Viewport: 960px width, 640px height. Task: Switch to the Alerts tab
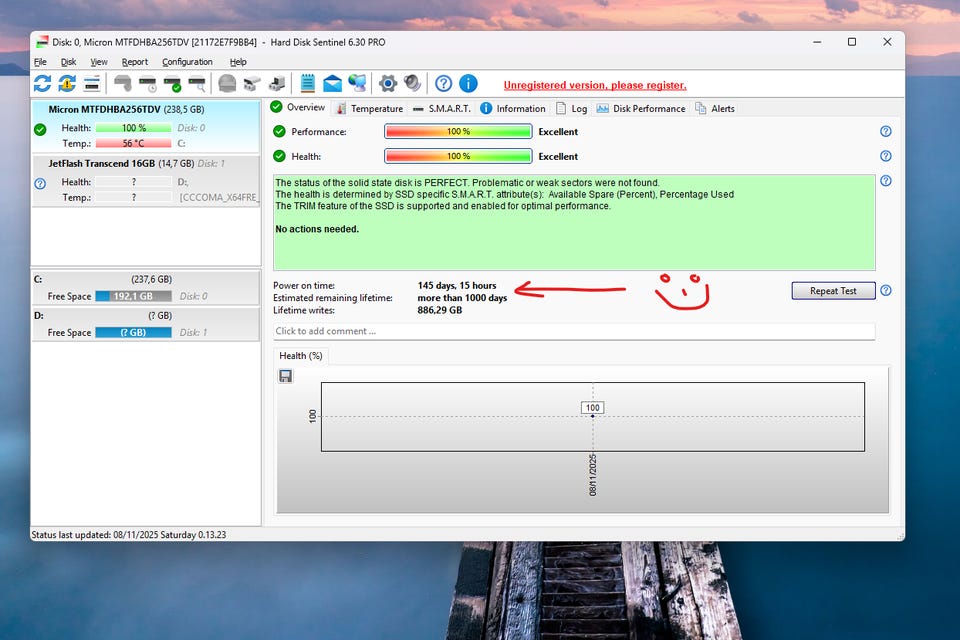pos(714,108)
